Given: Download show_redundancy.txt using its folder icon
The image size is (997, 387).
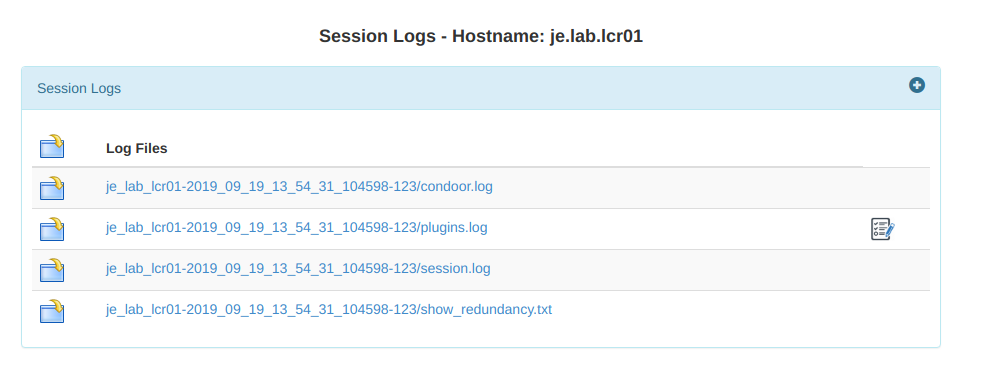Looking at the screenshot, I should click(52, 311).
